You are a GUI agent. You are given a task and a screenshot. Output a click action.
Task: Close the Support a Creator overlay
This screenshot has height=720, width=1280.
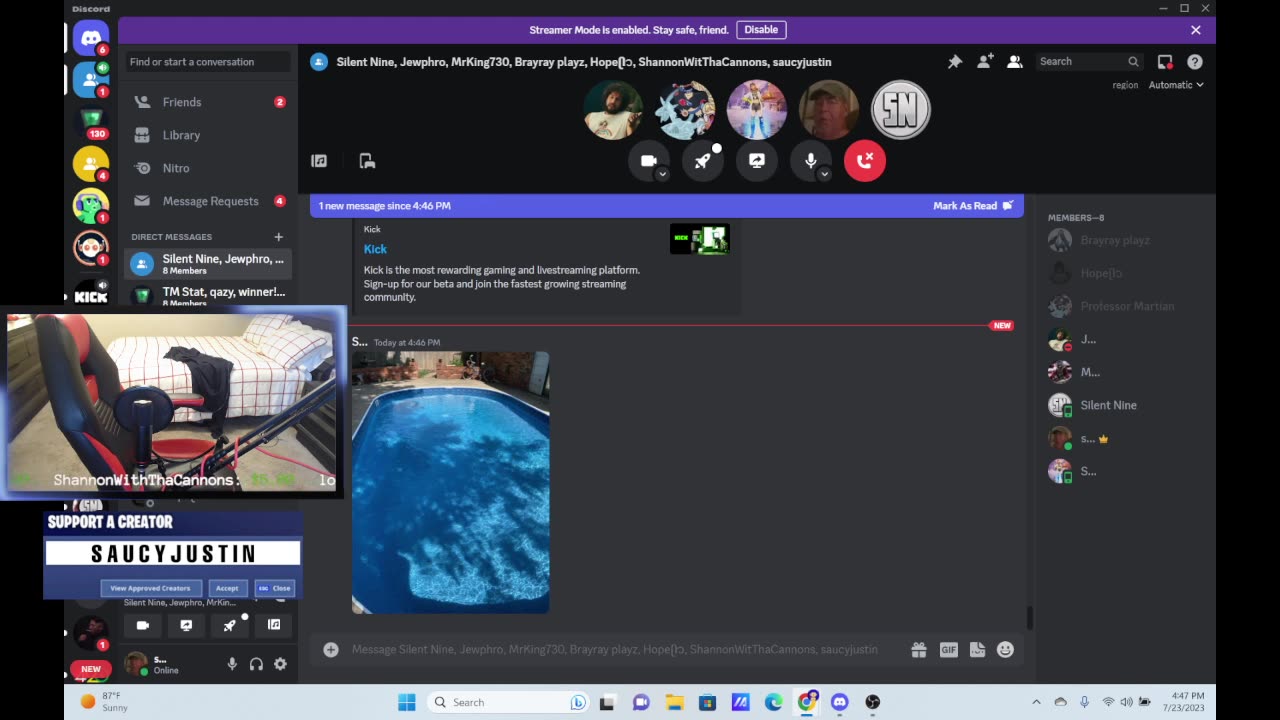tap(275, 588)
